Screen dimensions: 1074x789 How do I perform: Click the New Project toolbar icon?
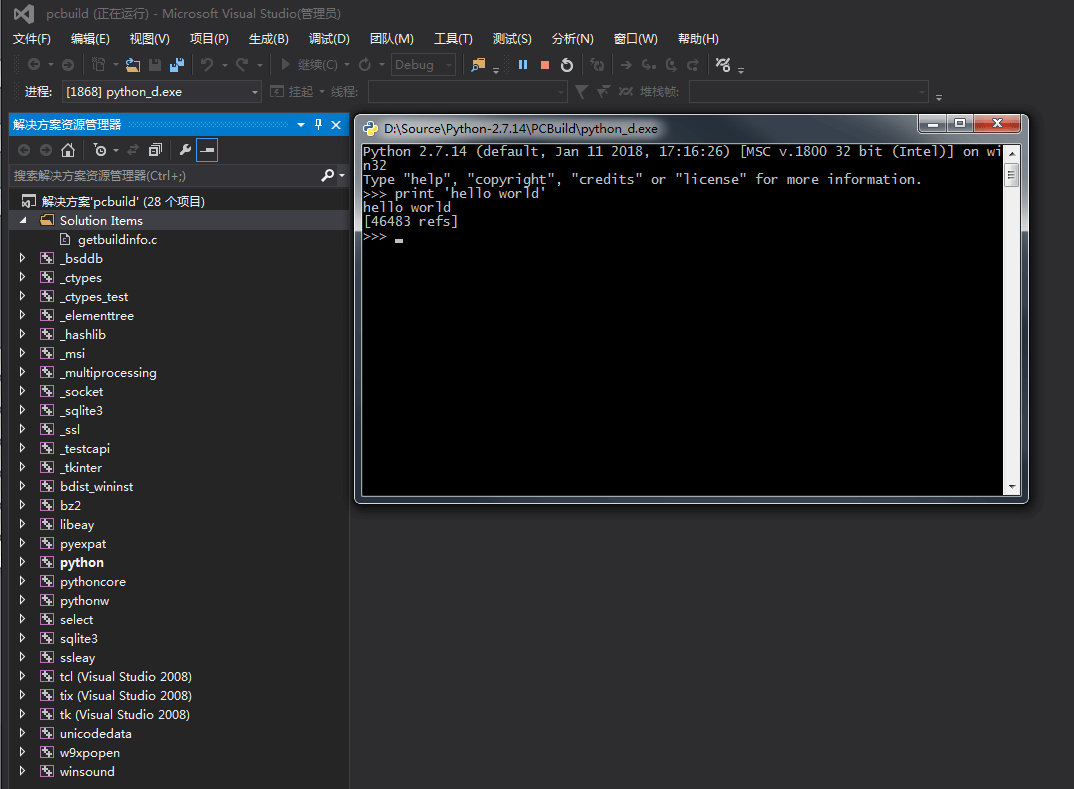(99, 64)
